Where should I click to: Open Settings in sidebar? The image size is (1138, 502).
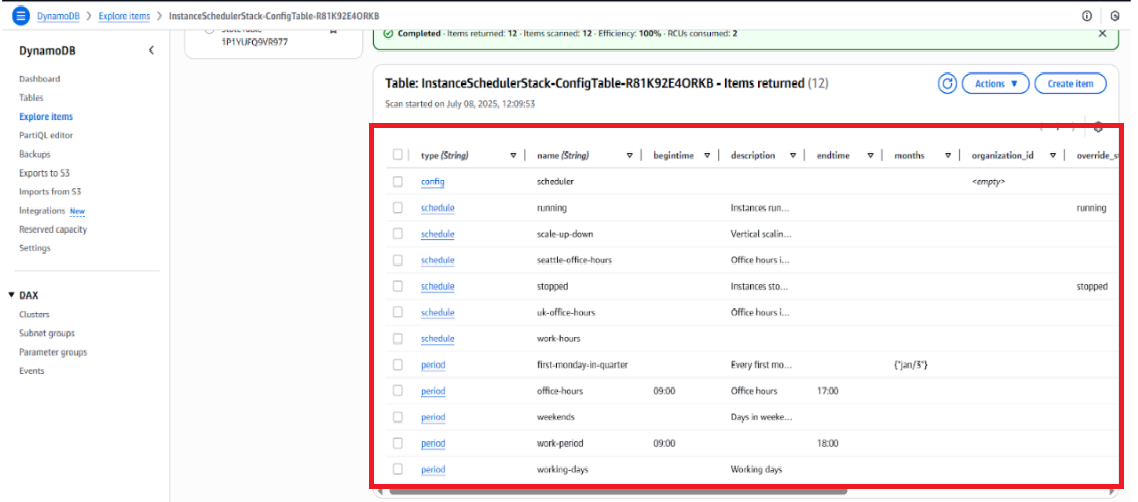point(35,248)
